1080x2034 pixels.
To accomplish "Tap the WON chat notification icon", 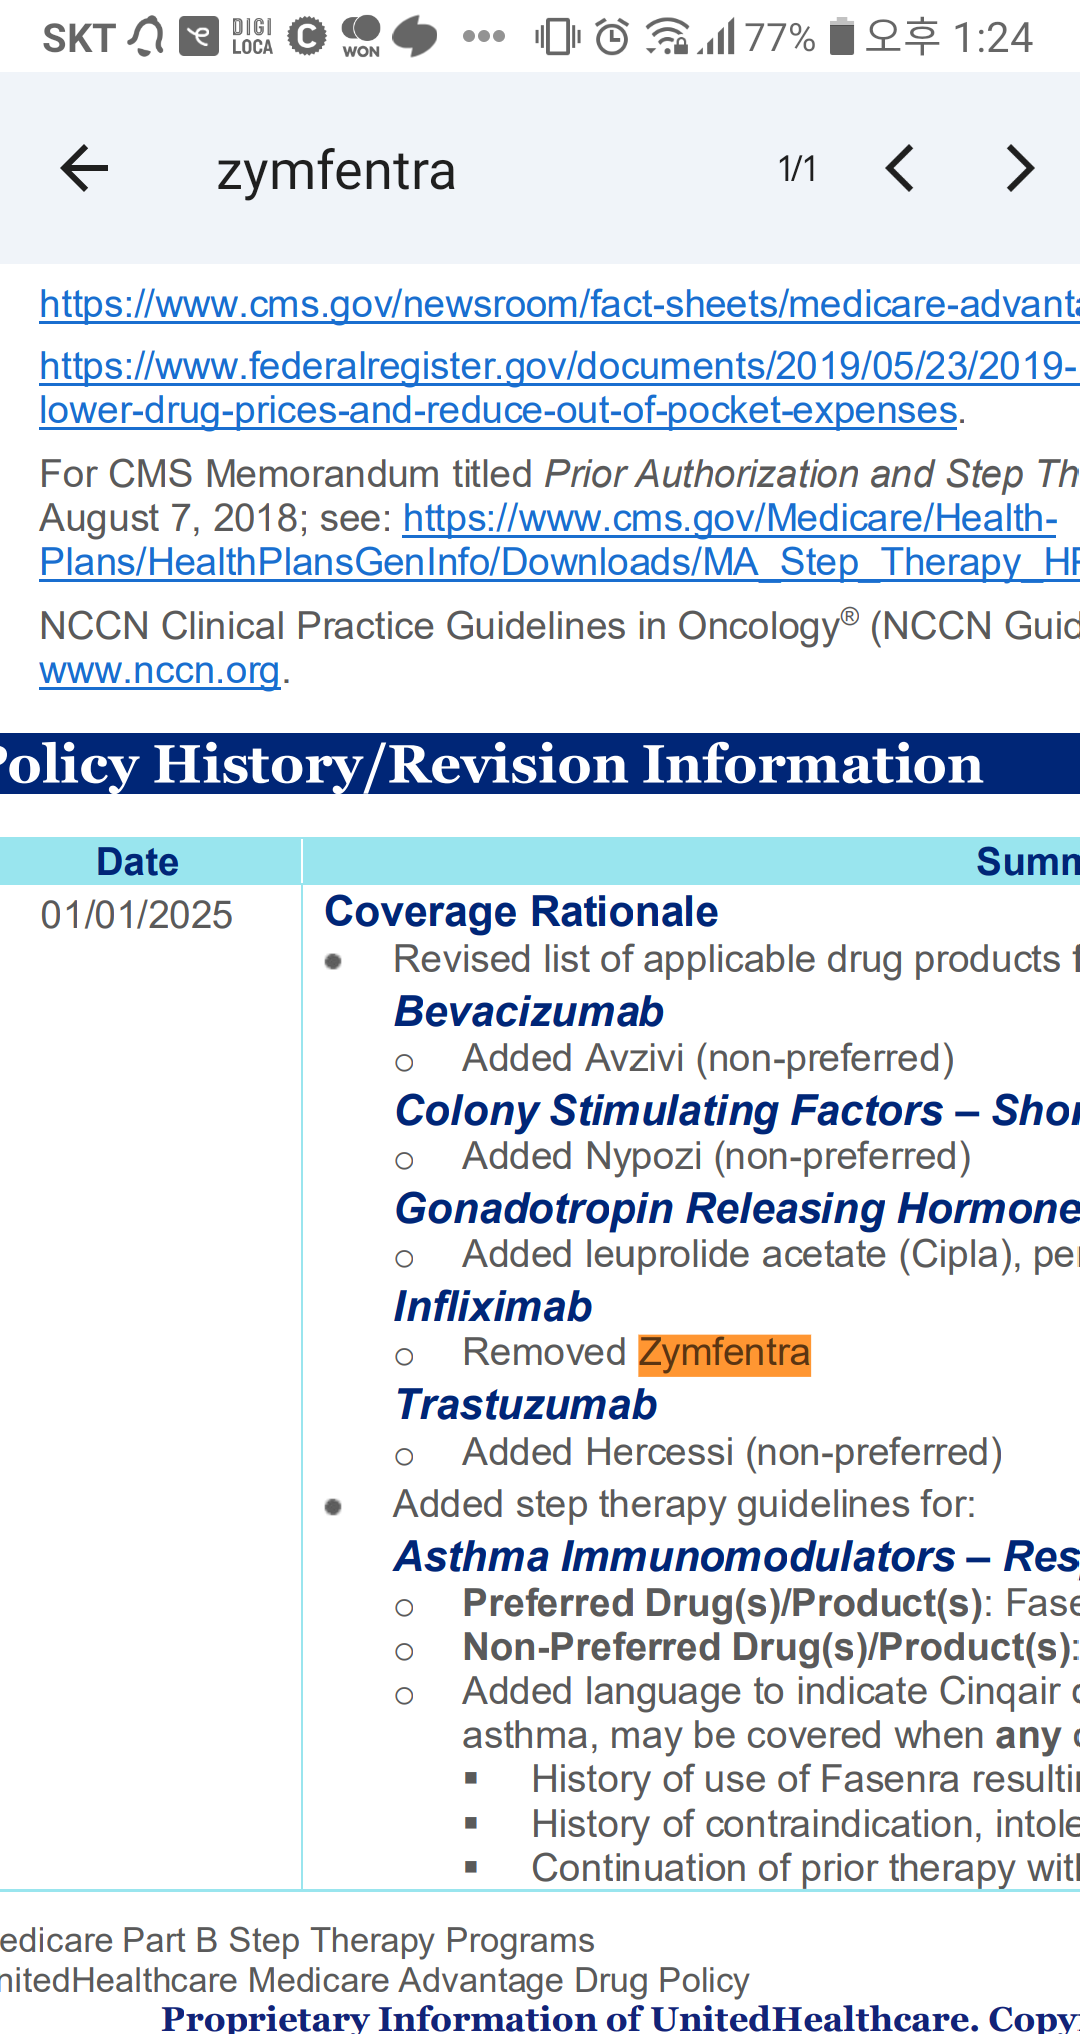I will tap(361, 37).
